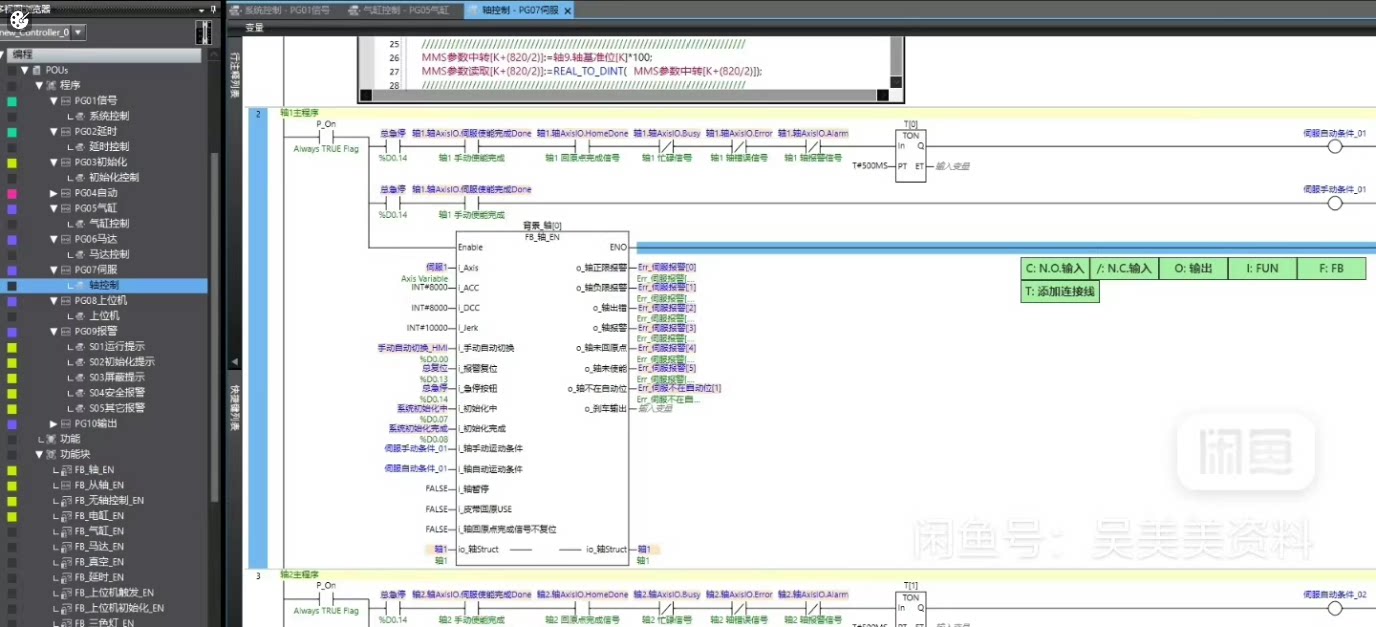The width and height of the screenshot is (1376, 627).
Task: Collapse the PG09报警 program node
Action: (x=54, y=331)
